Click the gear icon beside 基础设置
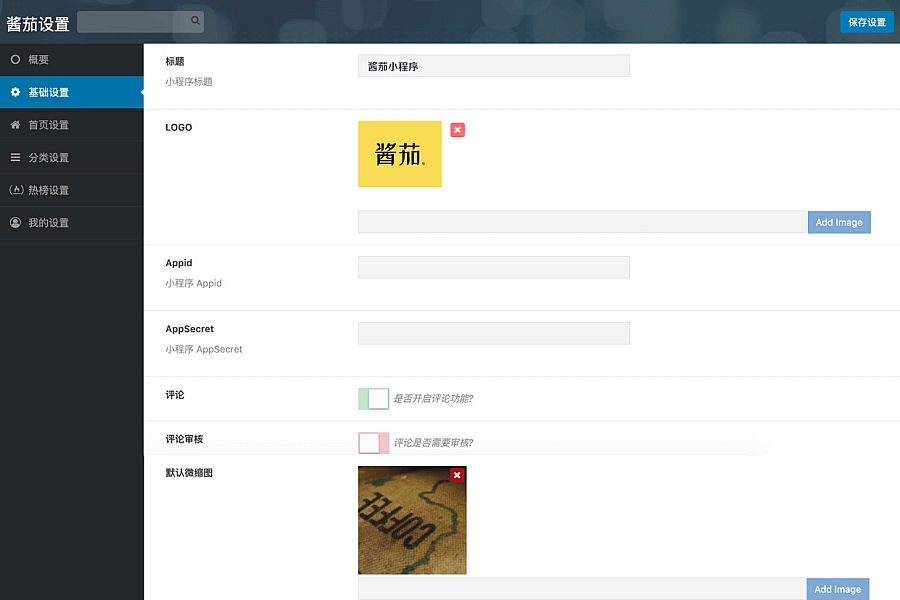Viewport: 900px width, 600px height. (x=15, y=92)
